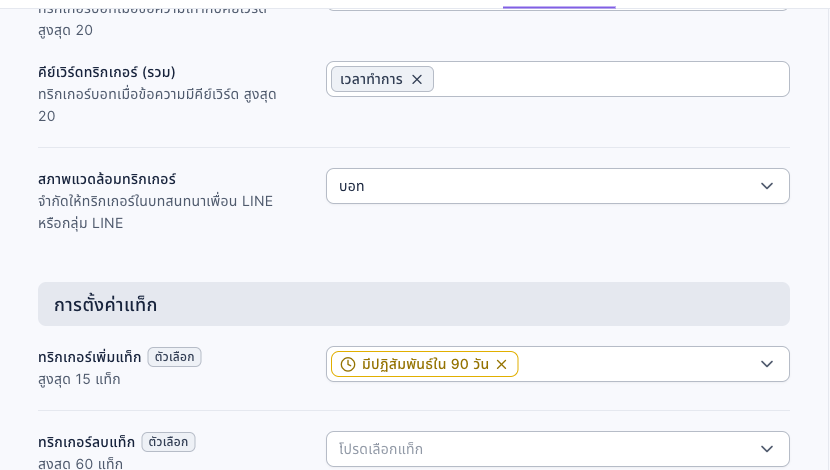
Task: Click the partially visible input field at top
Action: 558,5
